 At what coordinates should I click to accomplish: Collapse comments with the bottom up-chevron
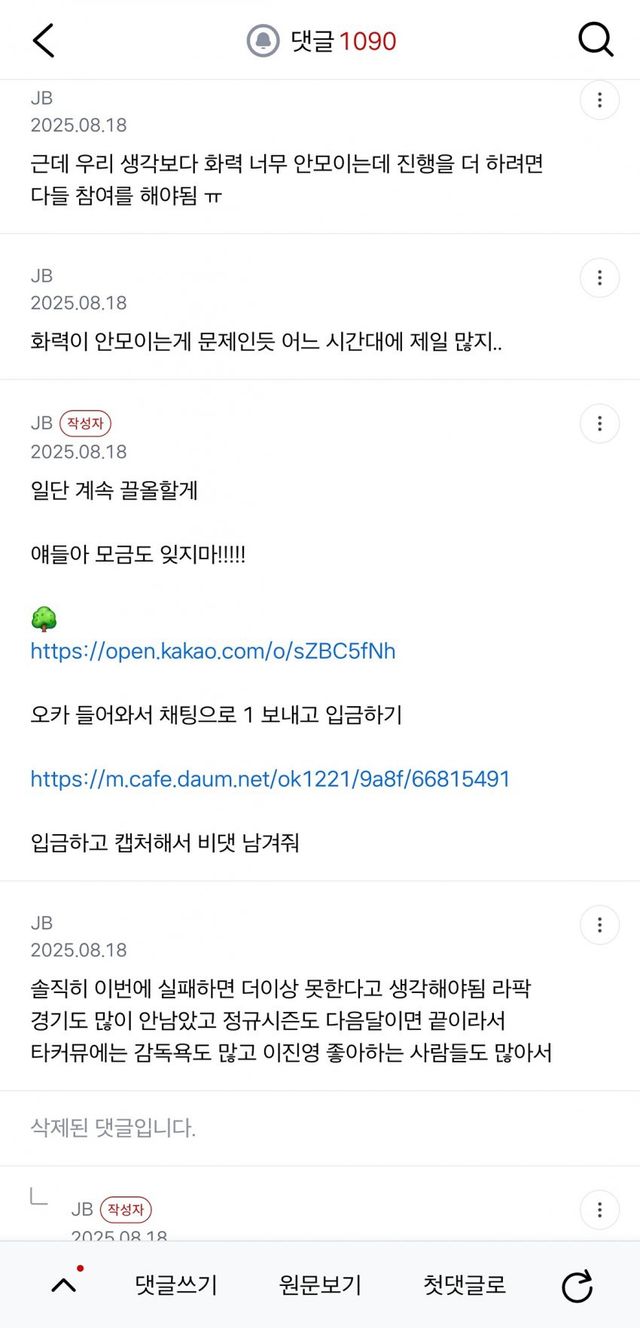[x=63, y=1286]
